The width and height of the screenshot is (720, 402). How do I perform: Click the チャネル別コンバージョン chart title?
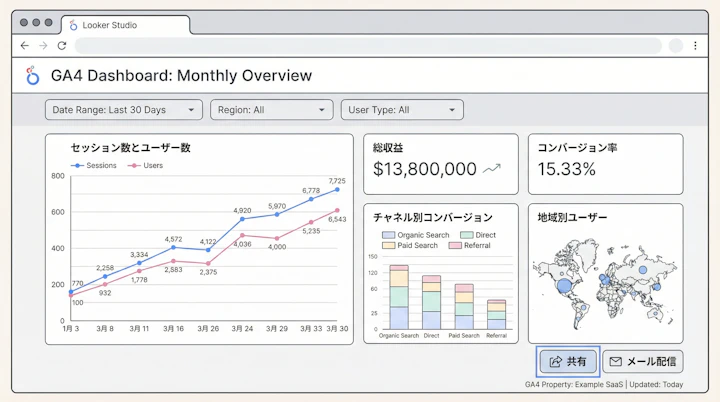tap(433, 217)
